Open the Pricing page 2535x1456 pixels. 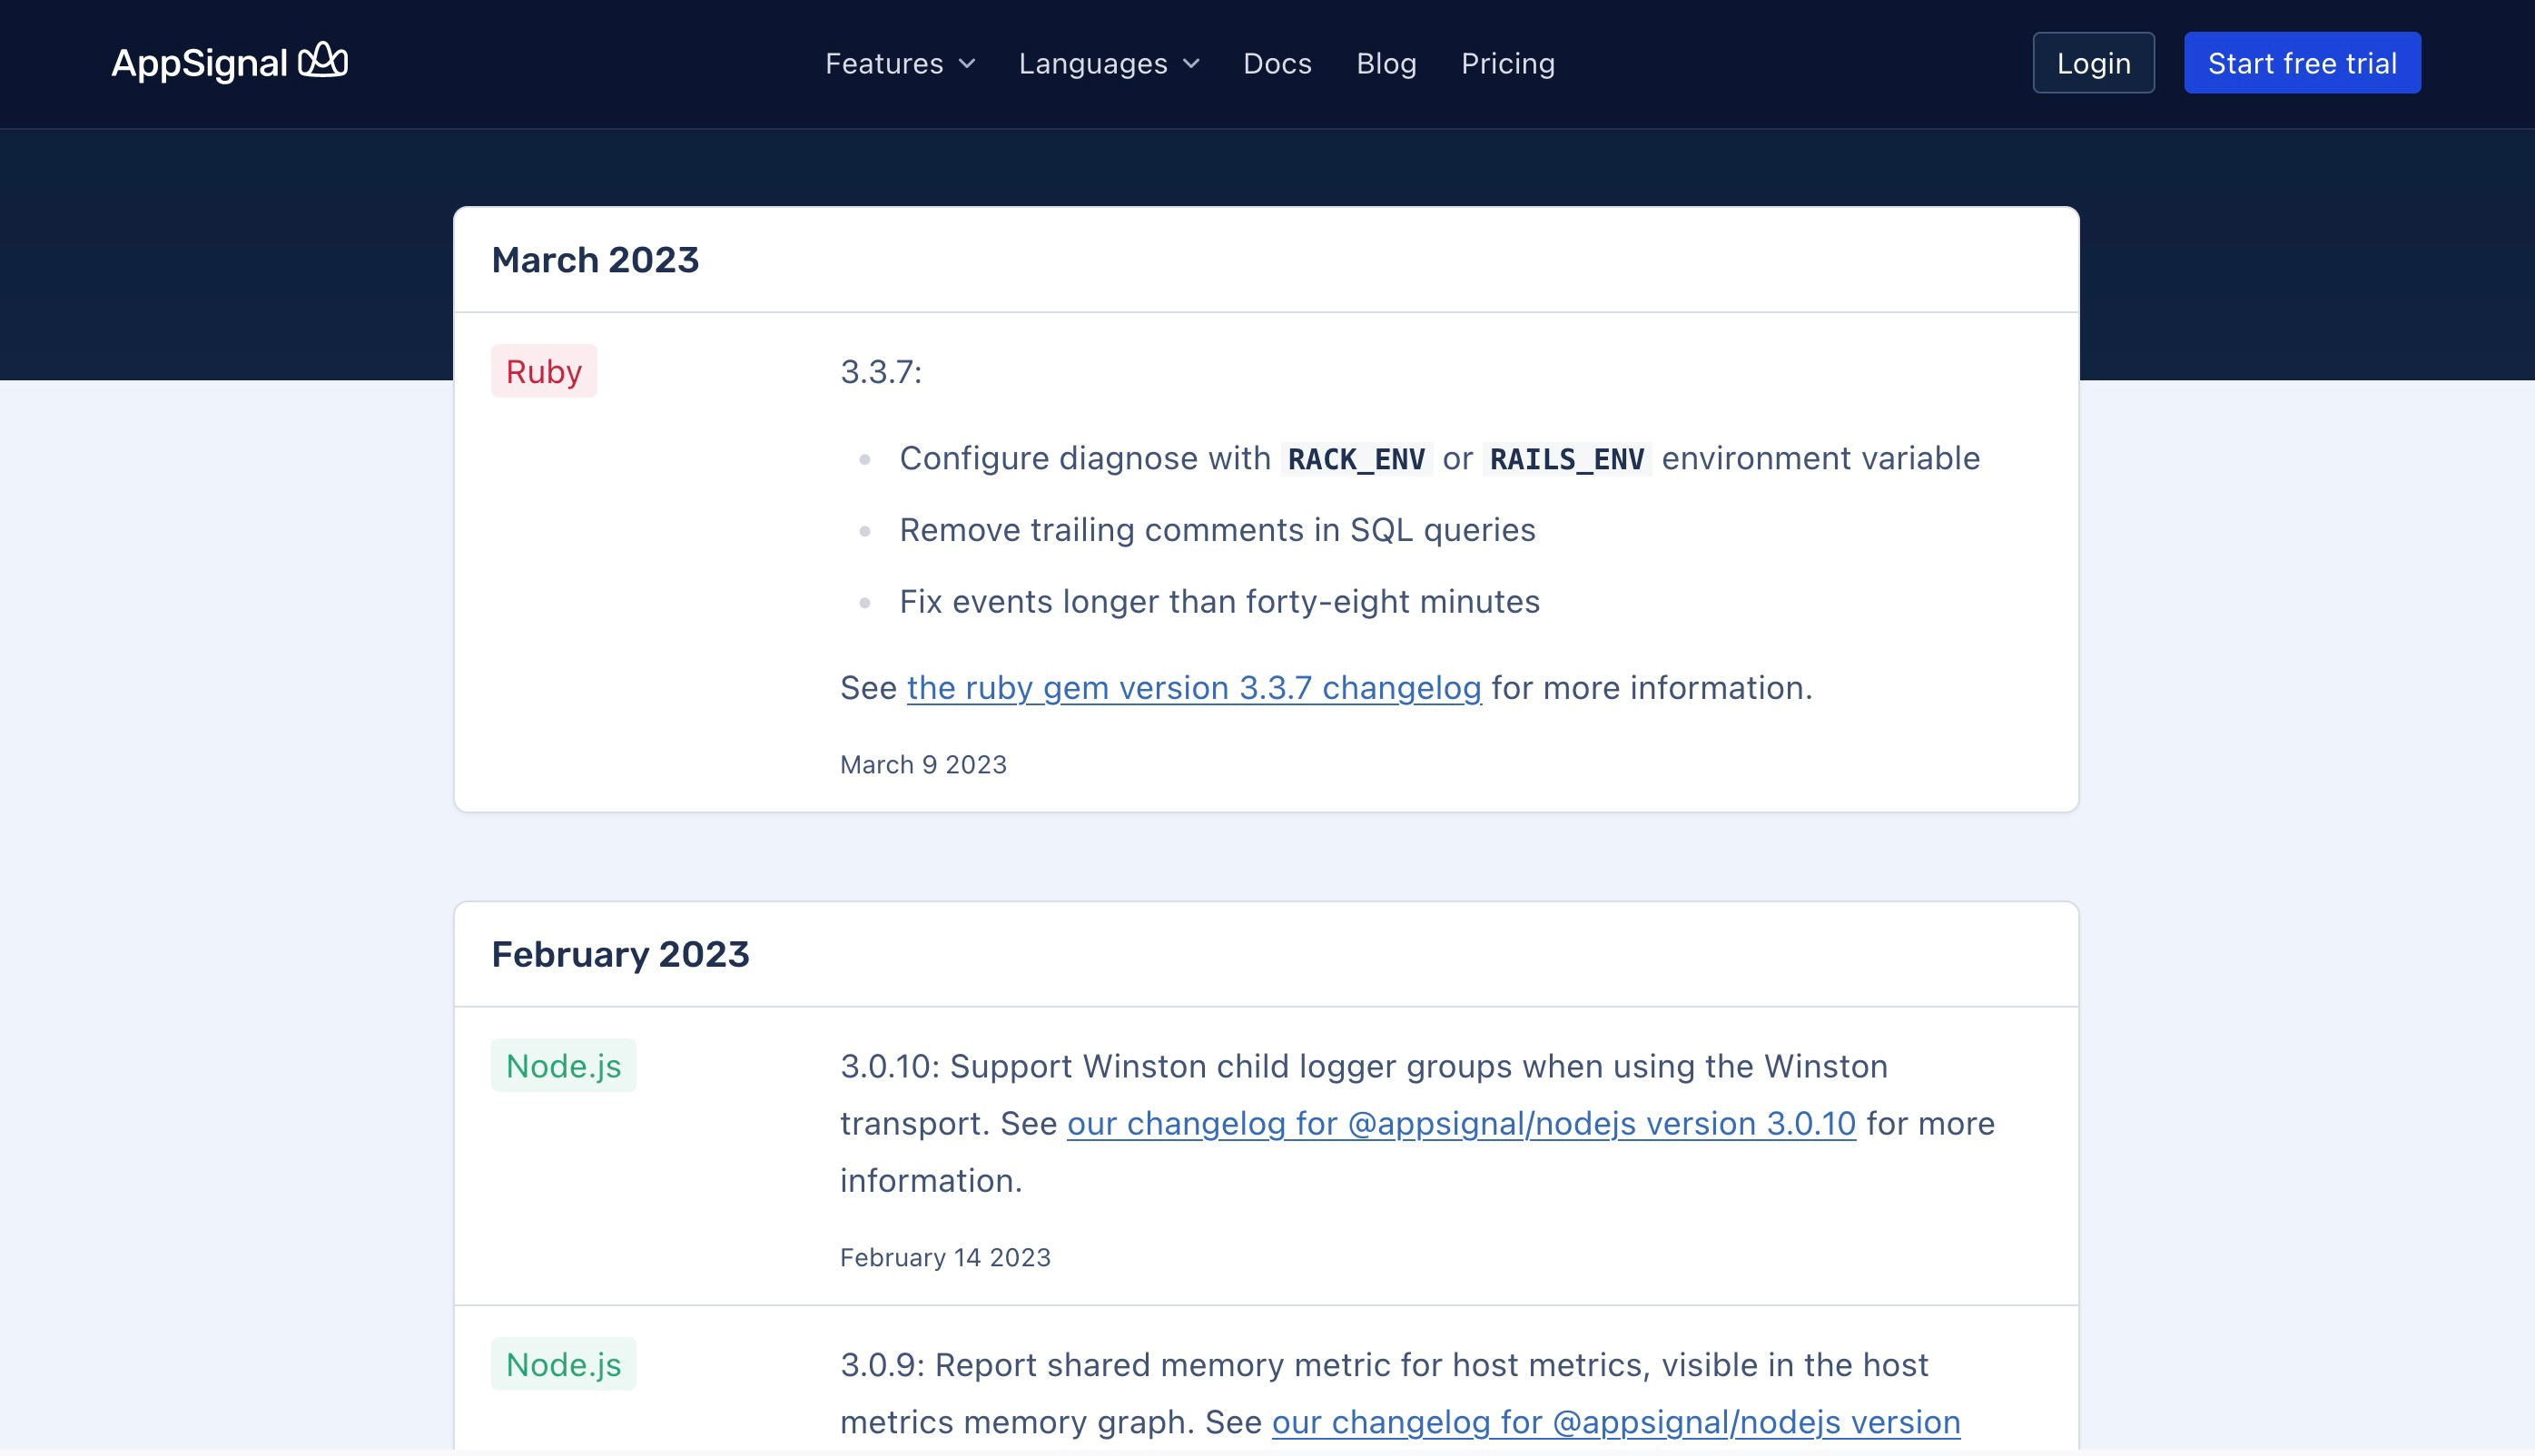(x=1507, y=63)
